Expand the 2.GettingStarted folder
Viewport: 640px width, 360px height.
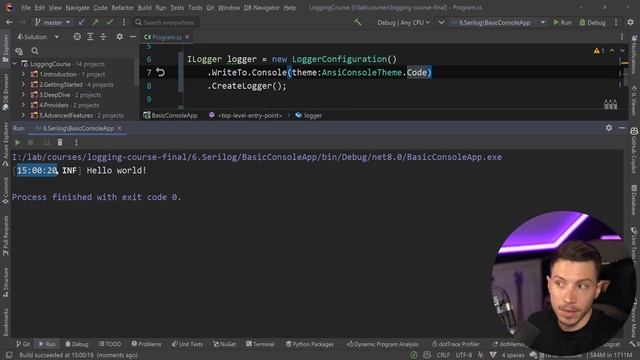point(23,84)
